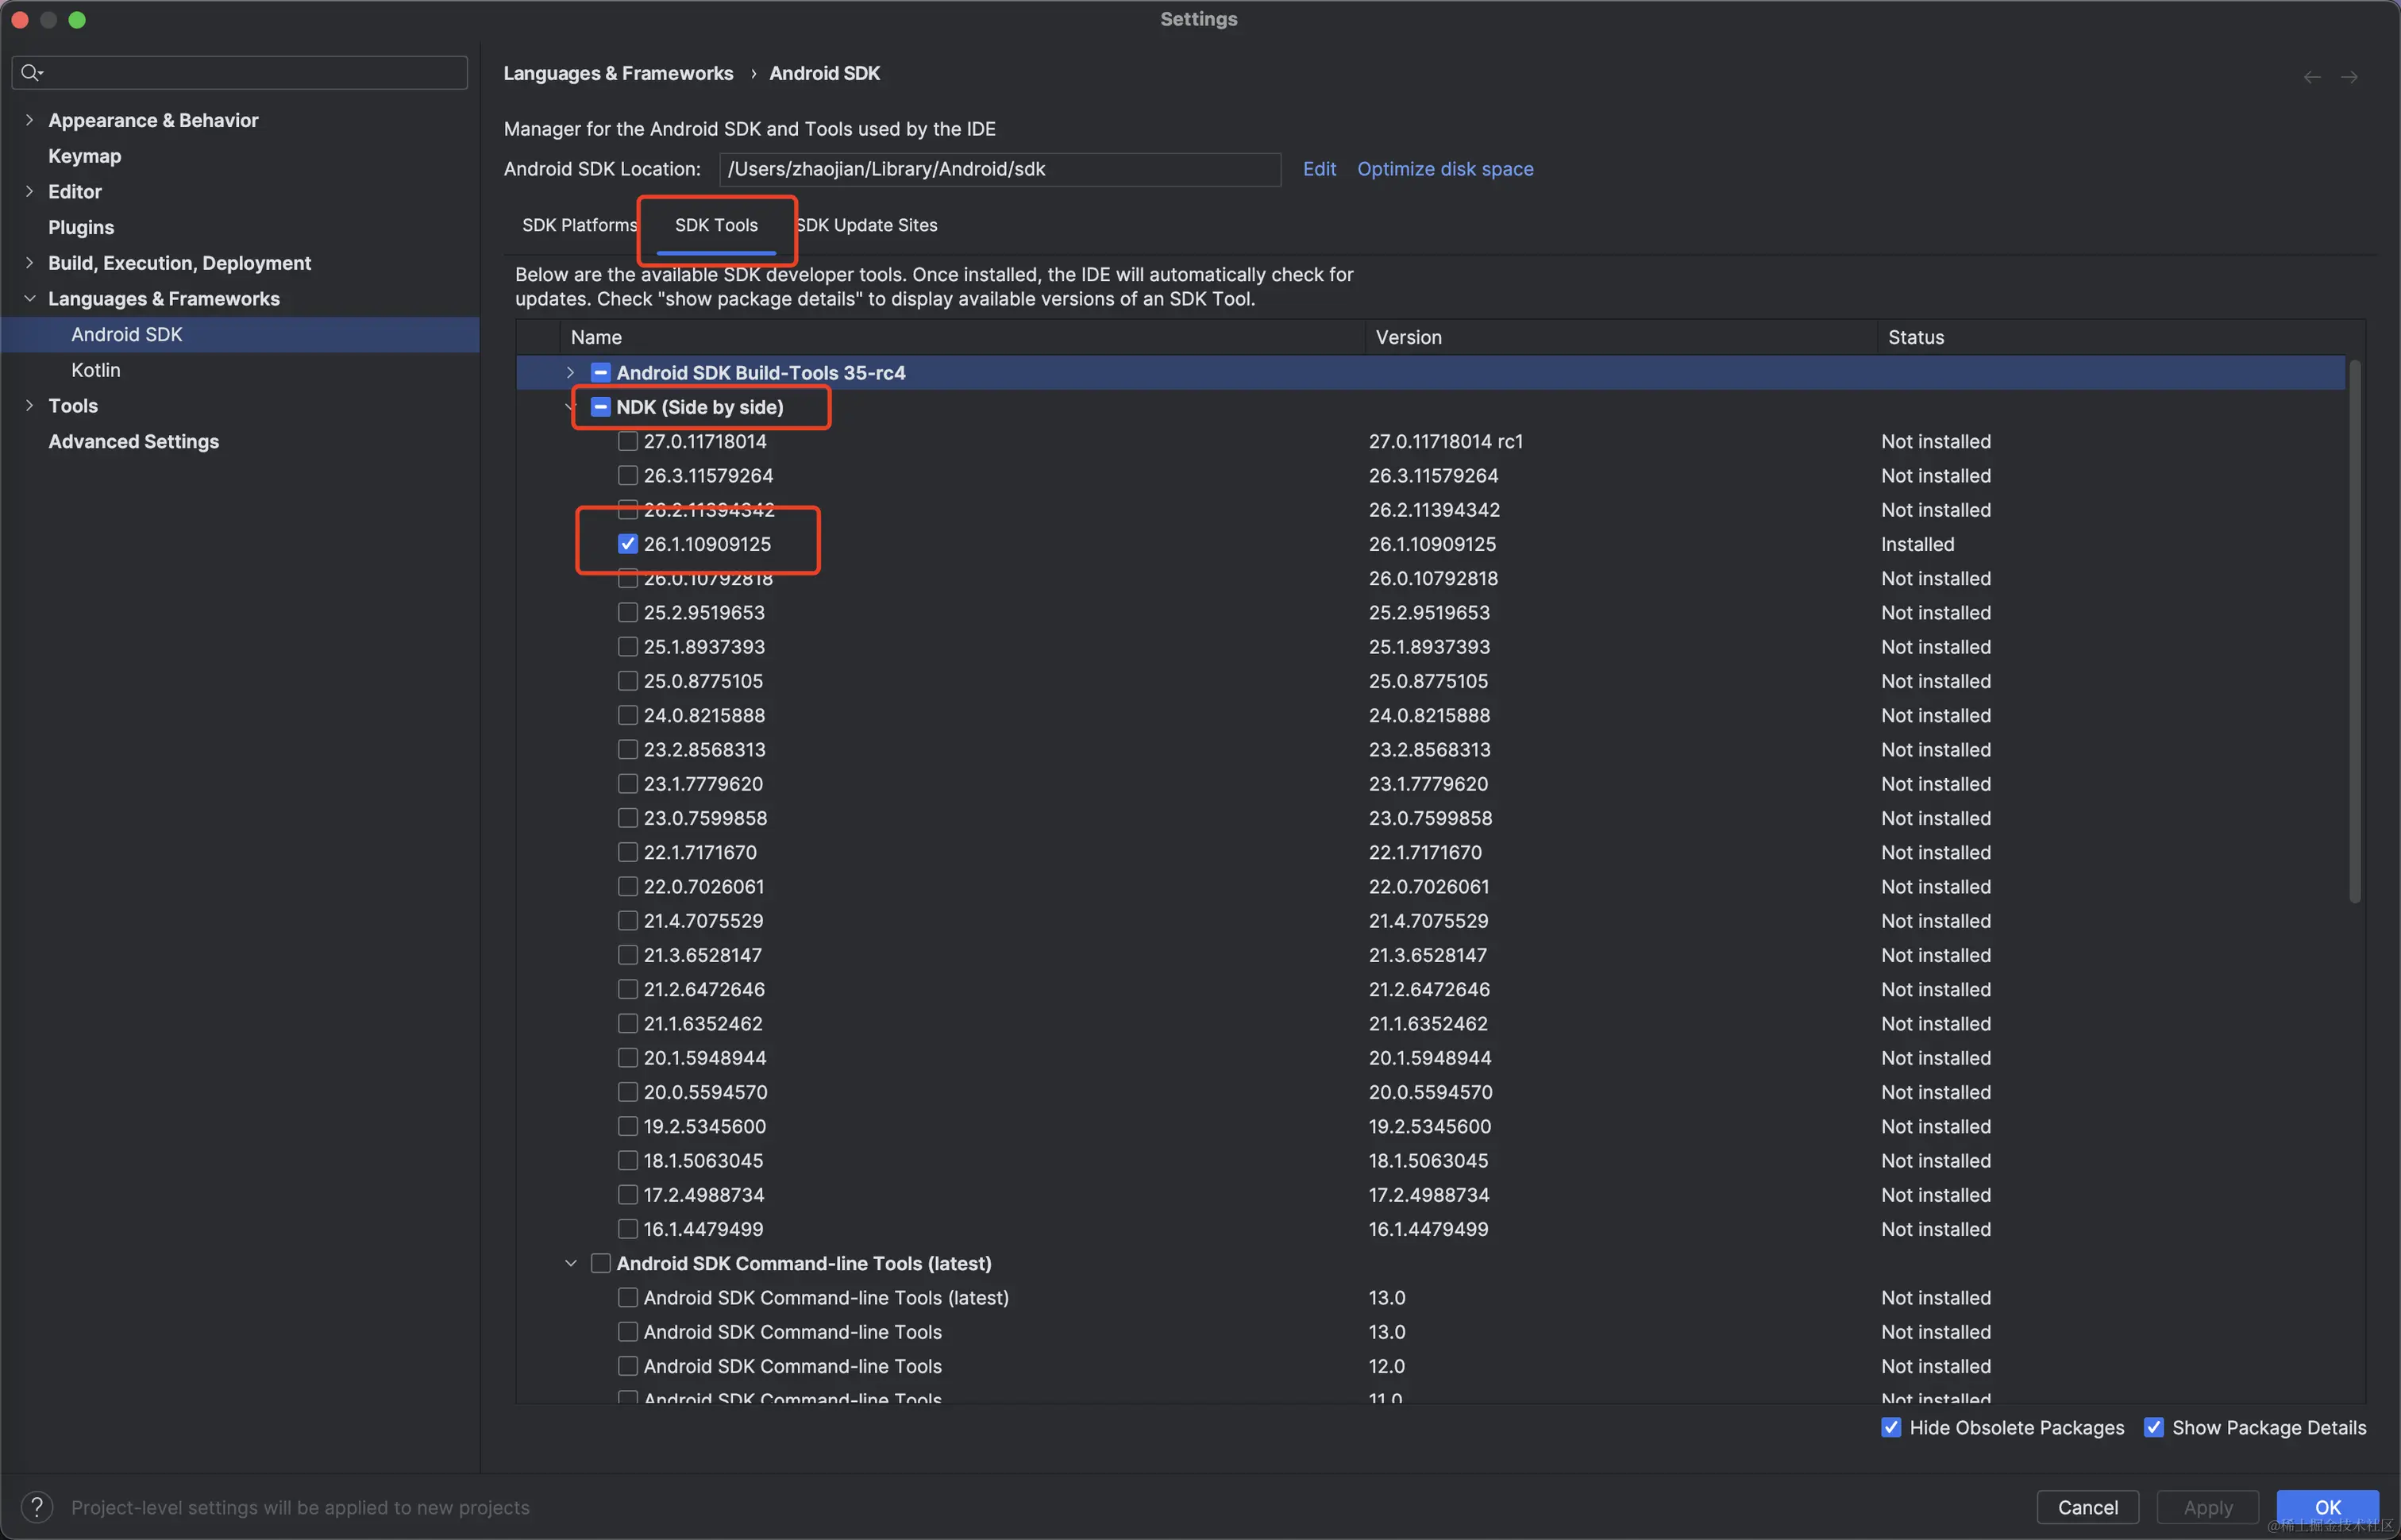Check NDK version 23.1.7779620
This screenshot has width=2401, height=1540.
pos(628,784)
